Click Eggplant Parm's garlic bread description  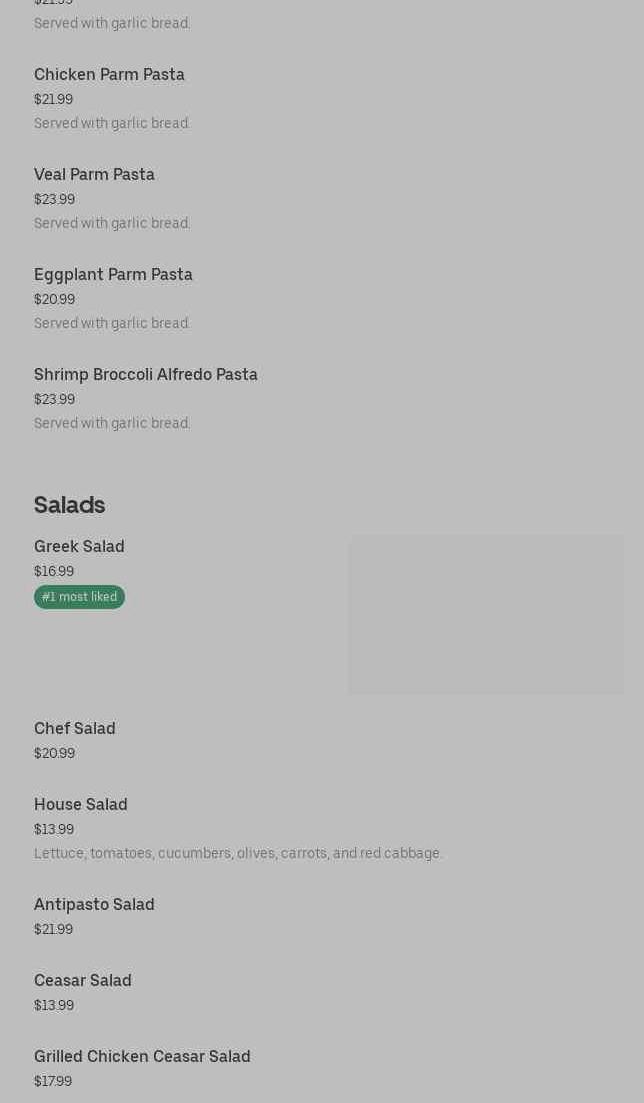click(x=112, y=323)
